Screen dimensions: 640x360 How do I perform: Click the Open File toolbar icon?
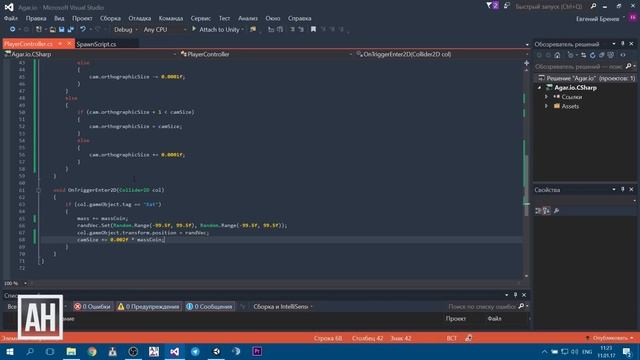point(52,29)
